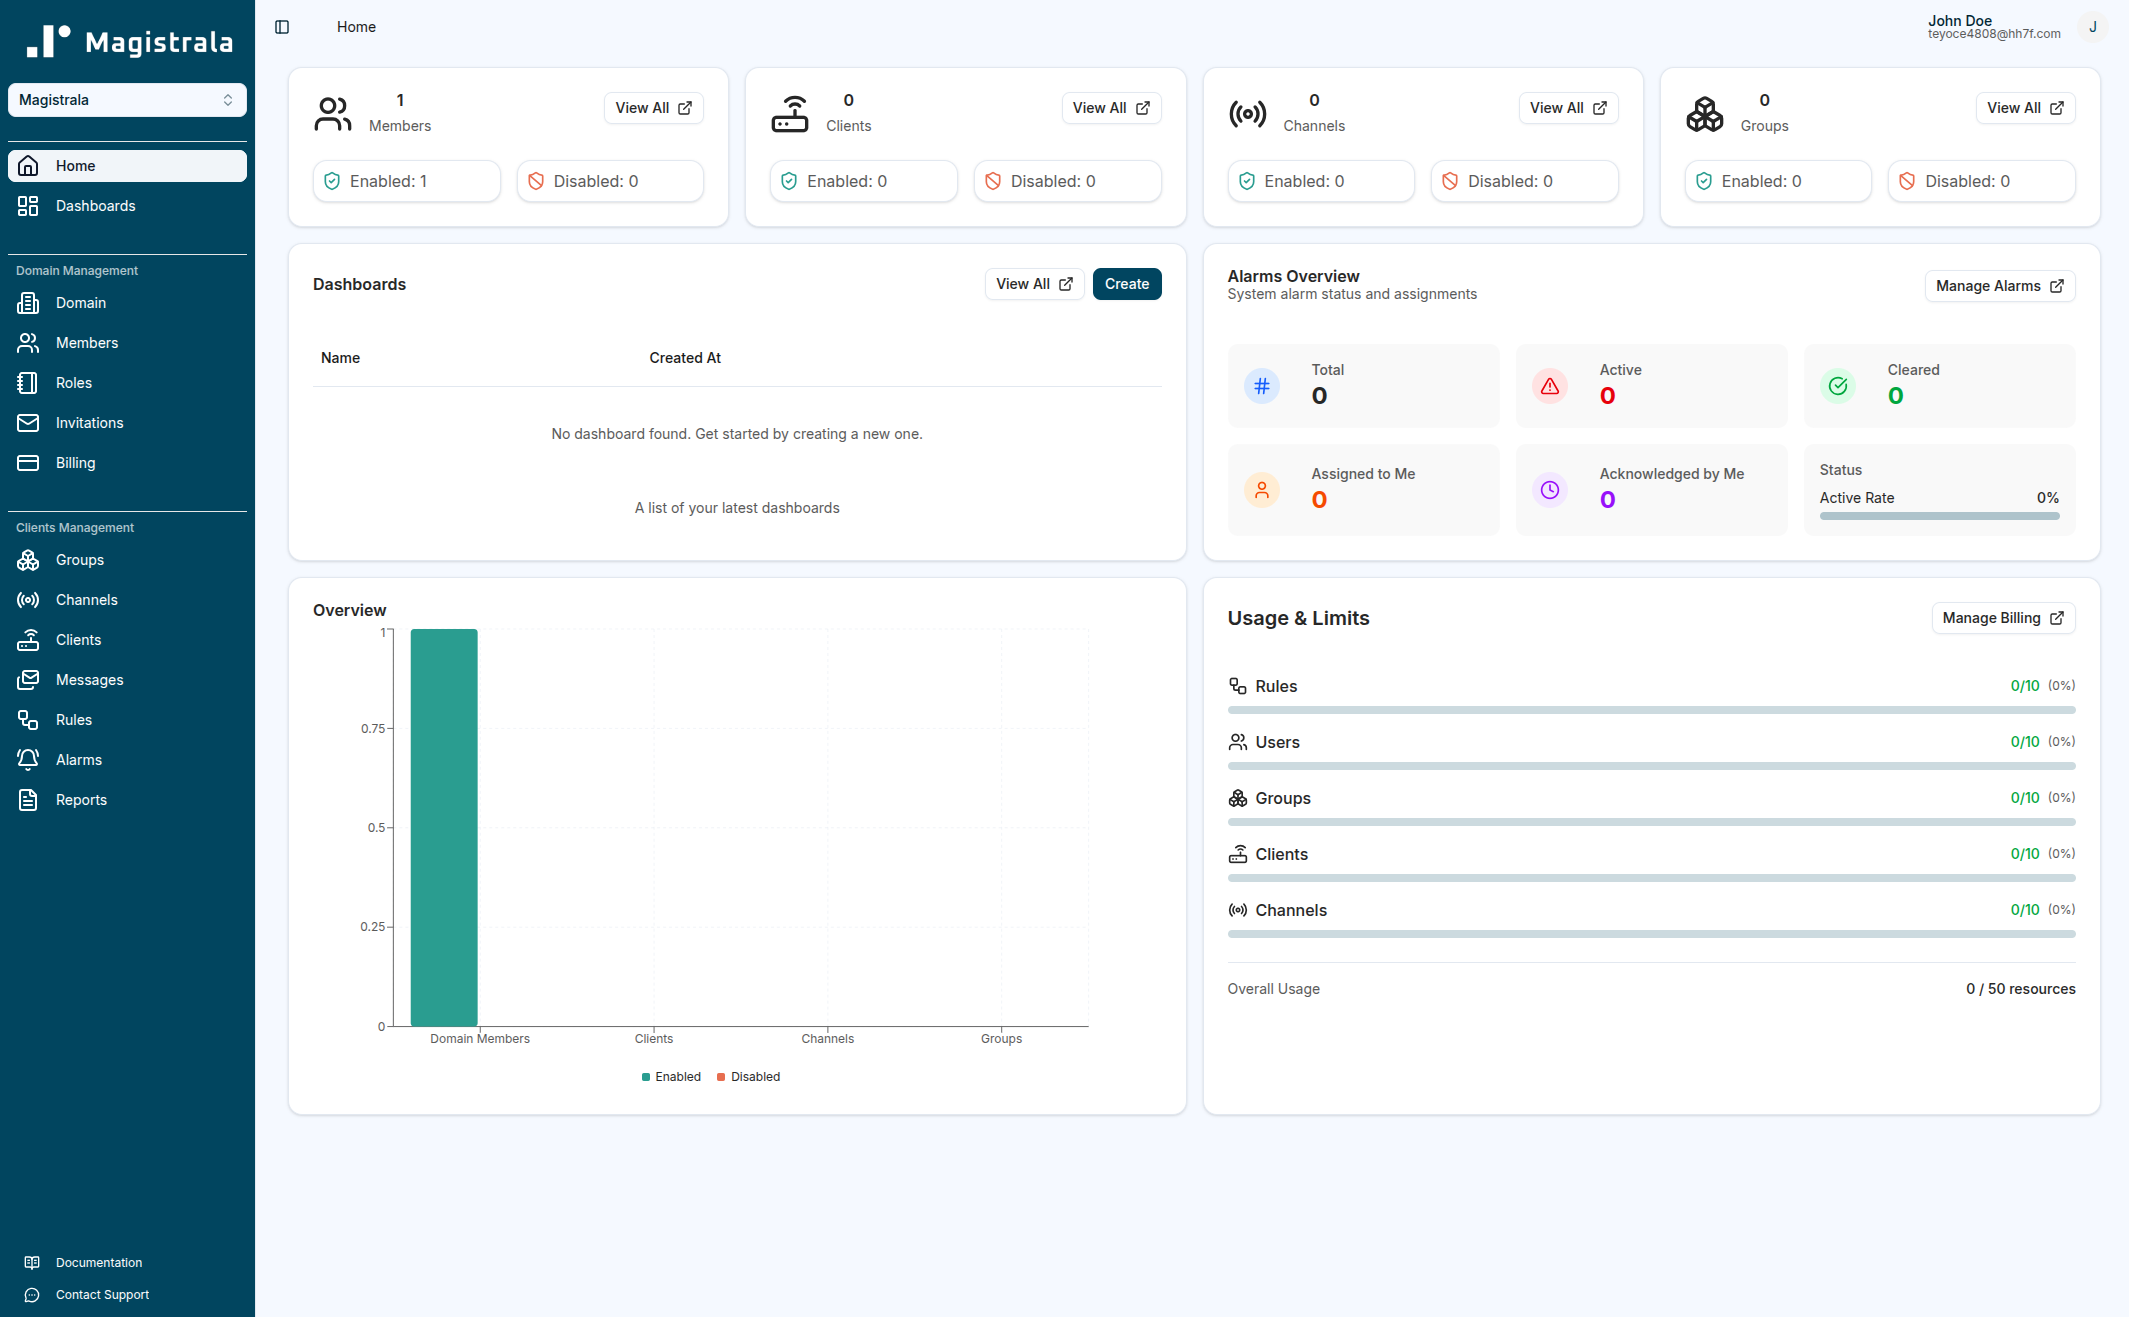Screen dimensions: 2129x1317
Task: Open Documentation link in sidebar footer
Action: click(x=98, y=1263)
